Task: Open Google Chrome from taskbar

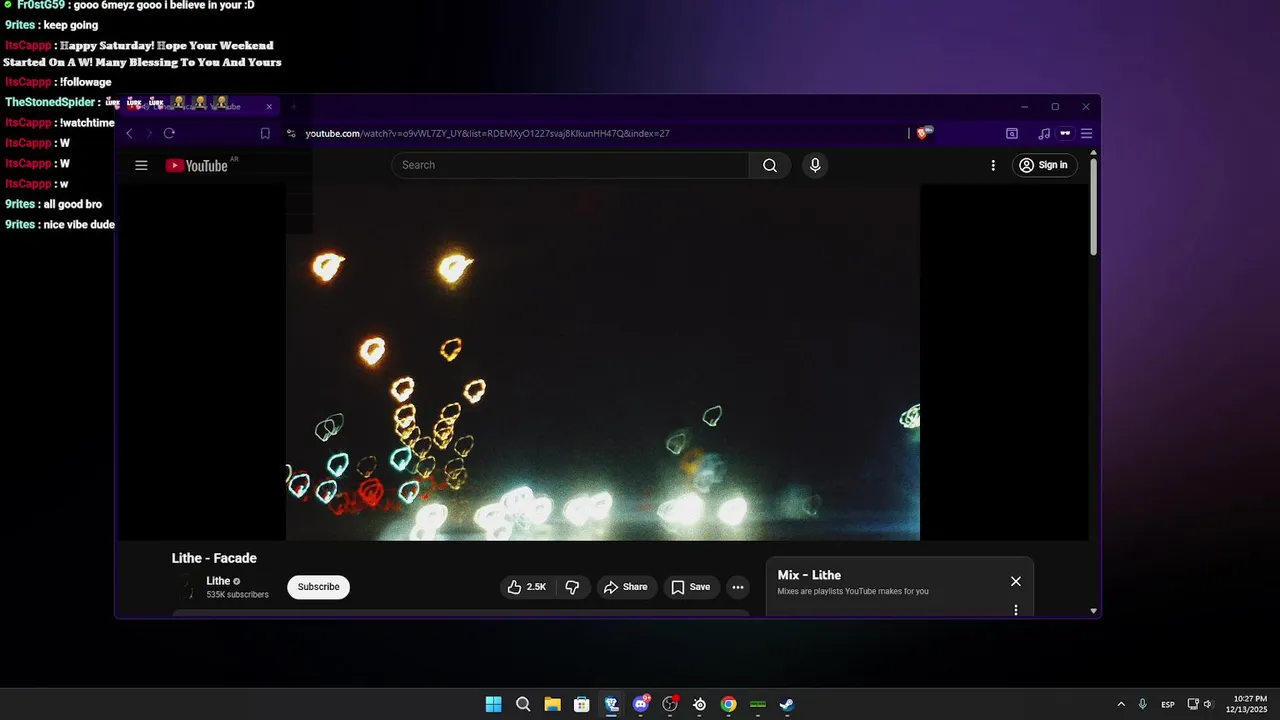Action: [x=729, y=704]
